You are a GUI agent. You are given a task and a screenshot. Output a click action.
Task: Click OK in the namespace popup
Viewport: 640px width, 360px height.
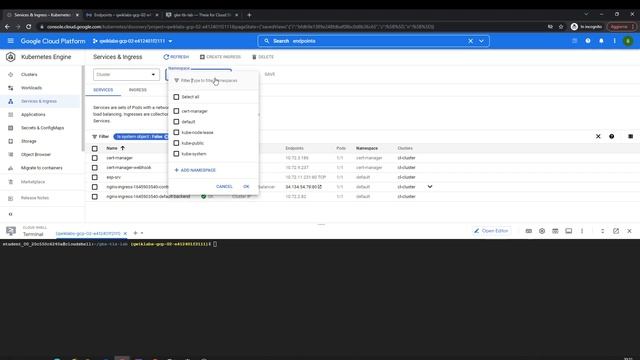click(x=246, y=187)
